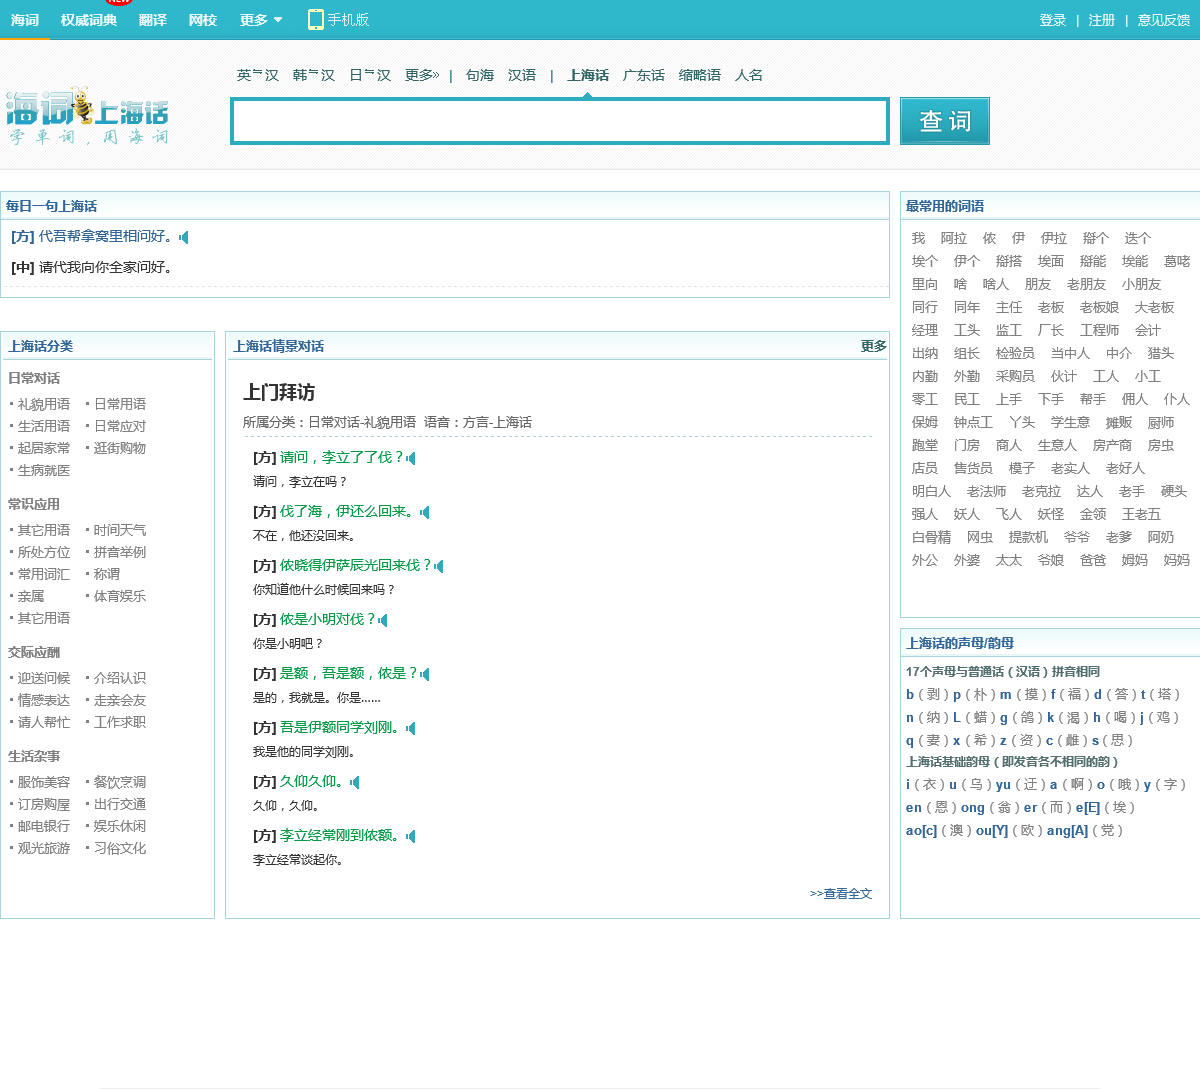Image resolution: width=1200 pixels, height=1091 pixels.
Task: Click the 海词上海话 site logo
Action: pyautogui.click(x=87, y=115)
